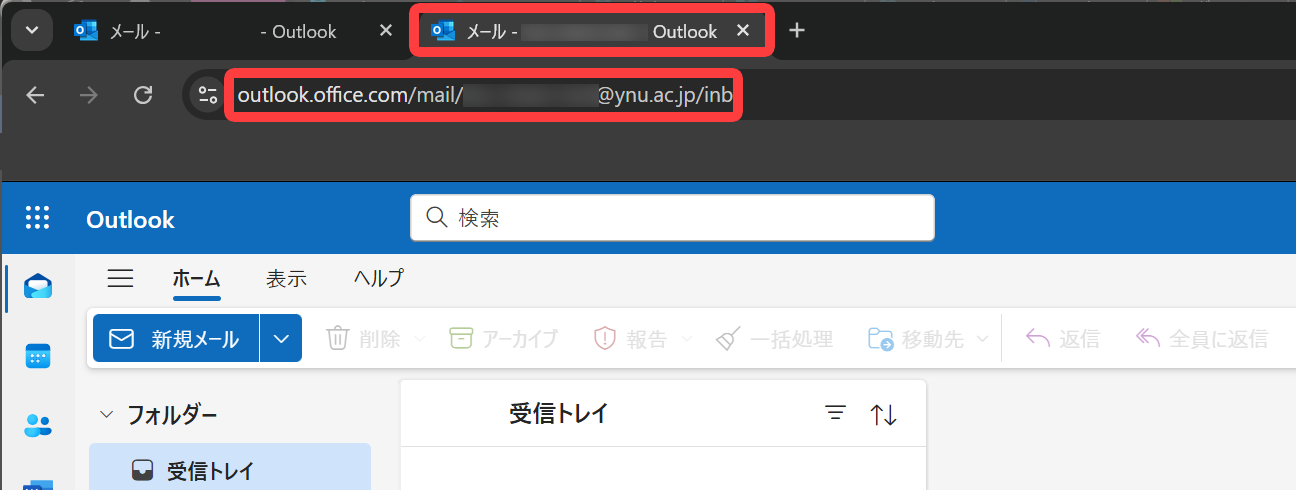1296x490 pixels.
Task: Click the Sweep (一括処理) broom button
Action: click(x=775, y=339)
